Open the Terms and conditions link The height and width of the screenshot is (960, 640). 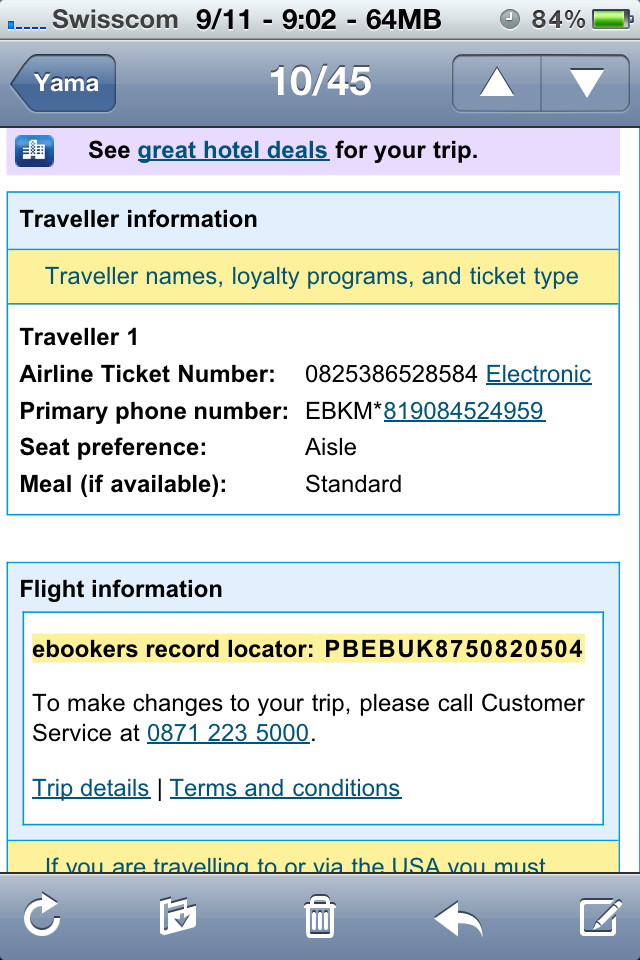pyautogui.click(x=285, y=788)
